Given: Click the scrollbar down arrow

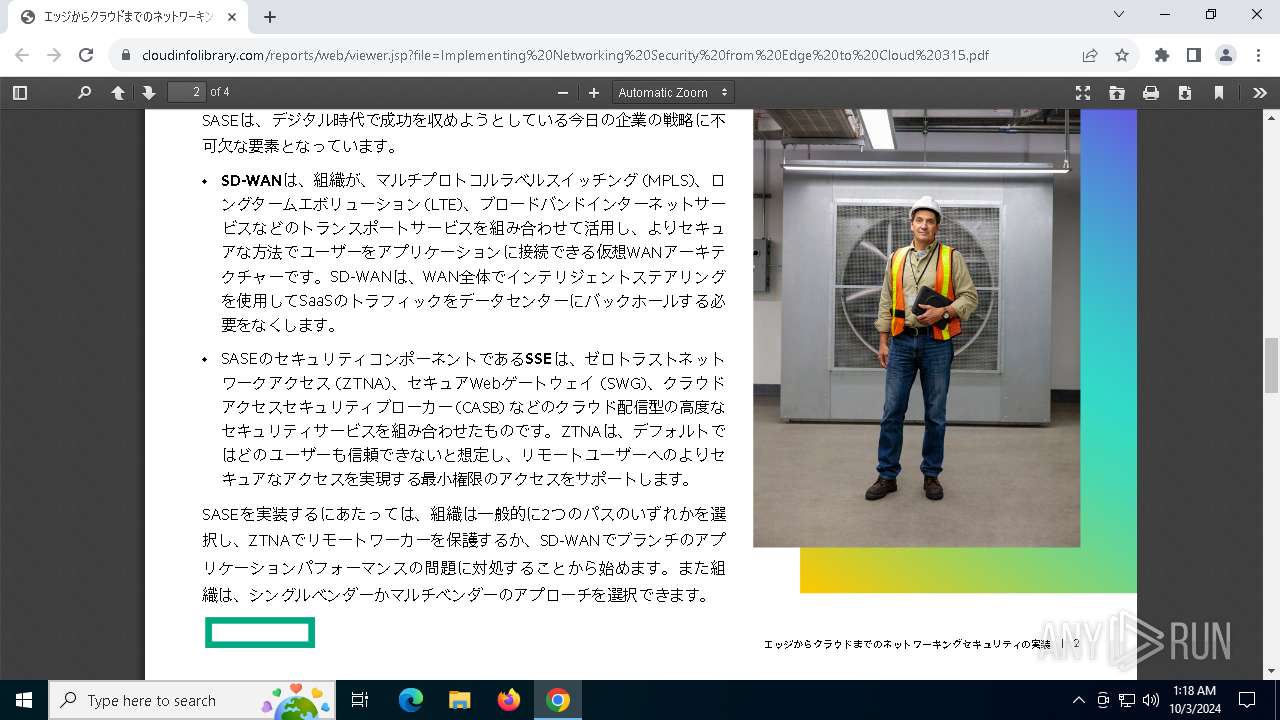Looking at the screenshot, I should point(1271,671).
